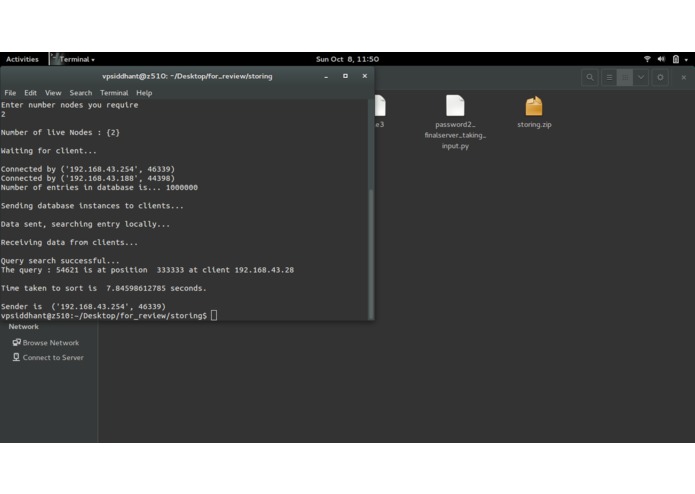Screen dimensions: 695x494
Task: Click the Browse Network icon
Action: pos(16,342)
